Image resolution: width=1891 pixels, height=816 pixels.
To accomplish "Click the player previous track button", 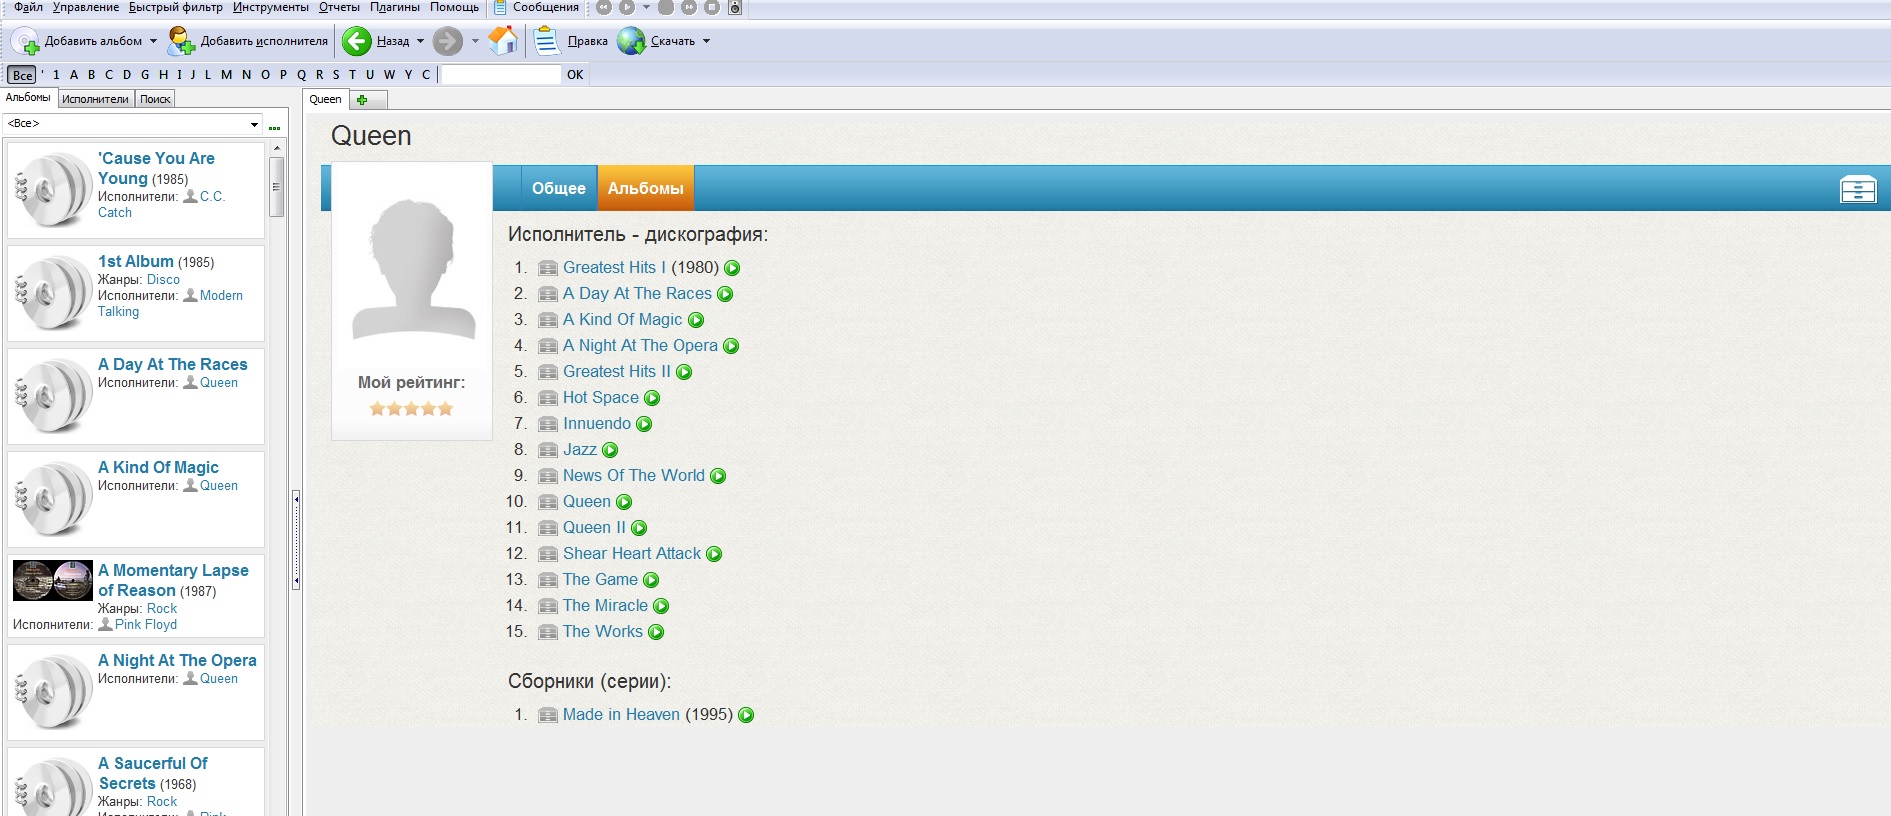I will [x=604, y=7].
